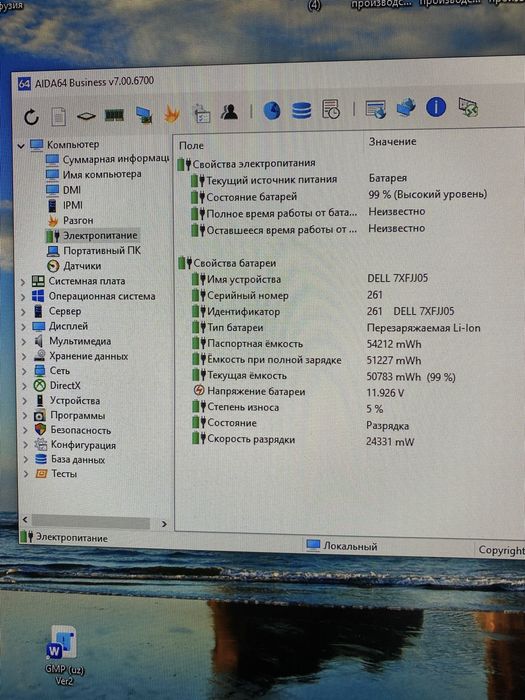
Task: Select Безопасность in the tree
Action: tap(73, 430)
